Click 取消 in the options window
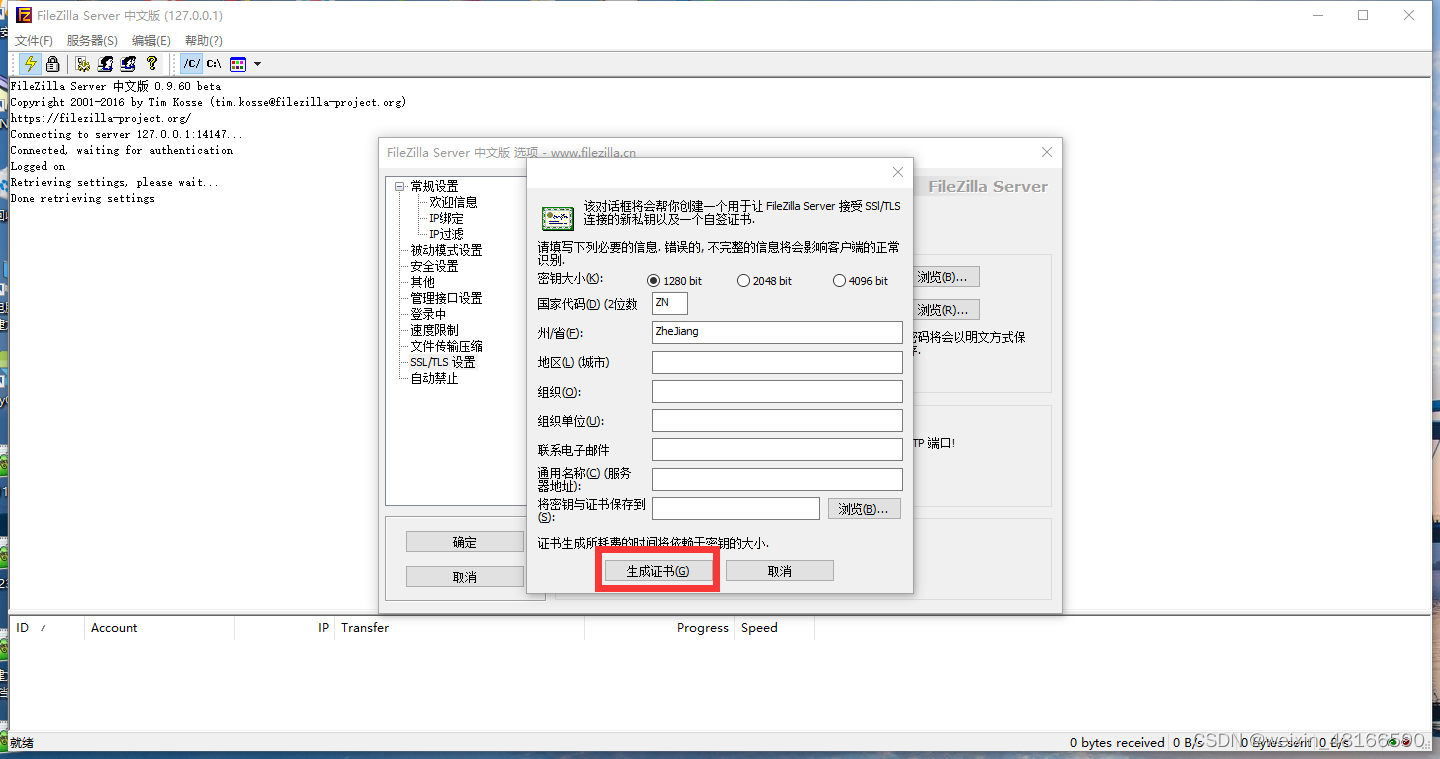The image size is (1440, 759). click(465, 577)
